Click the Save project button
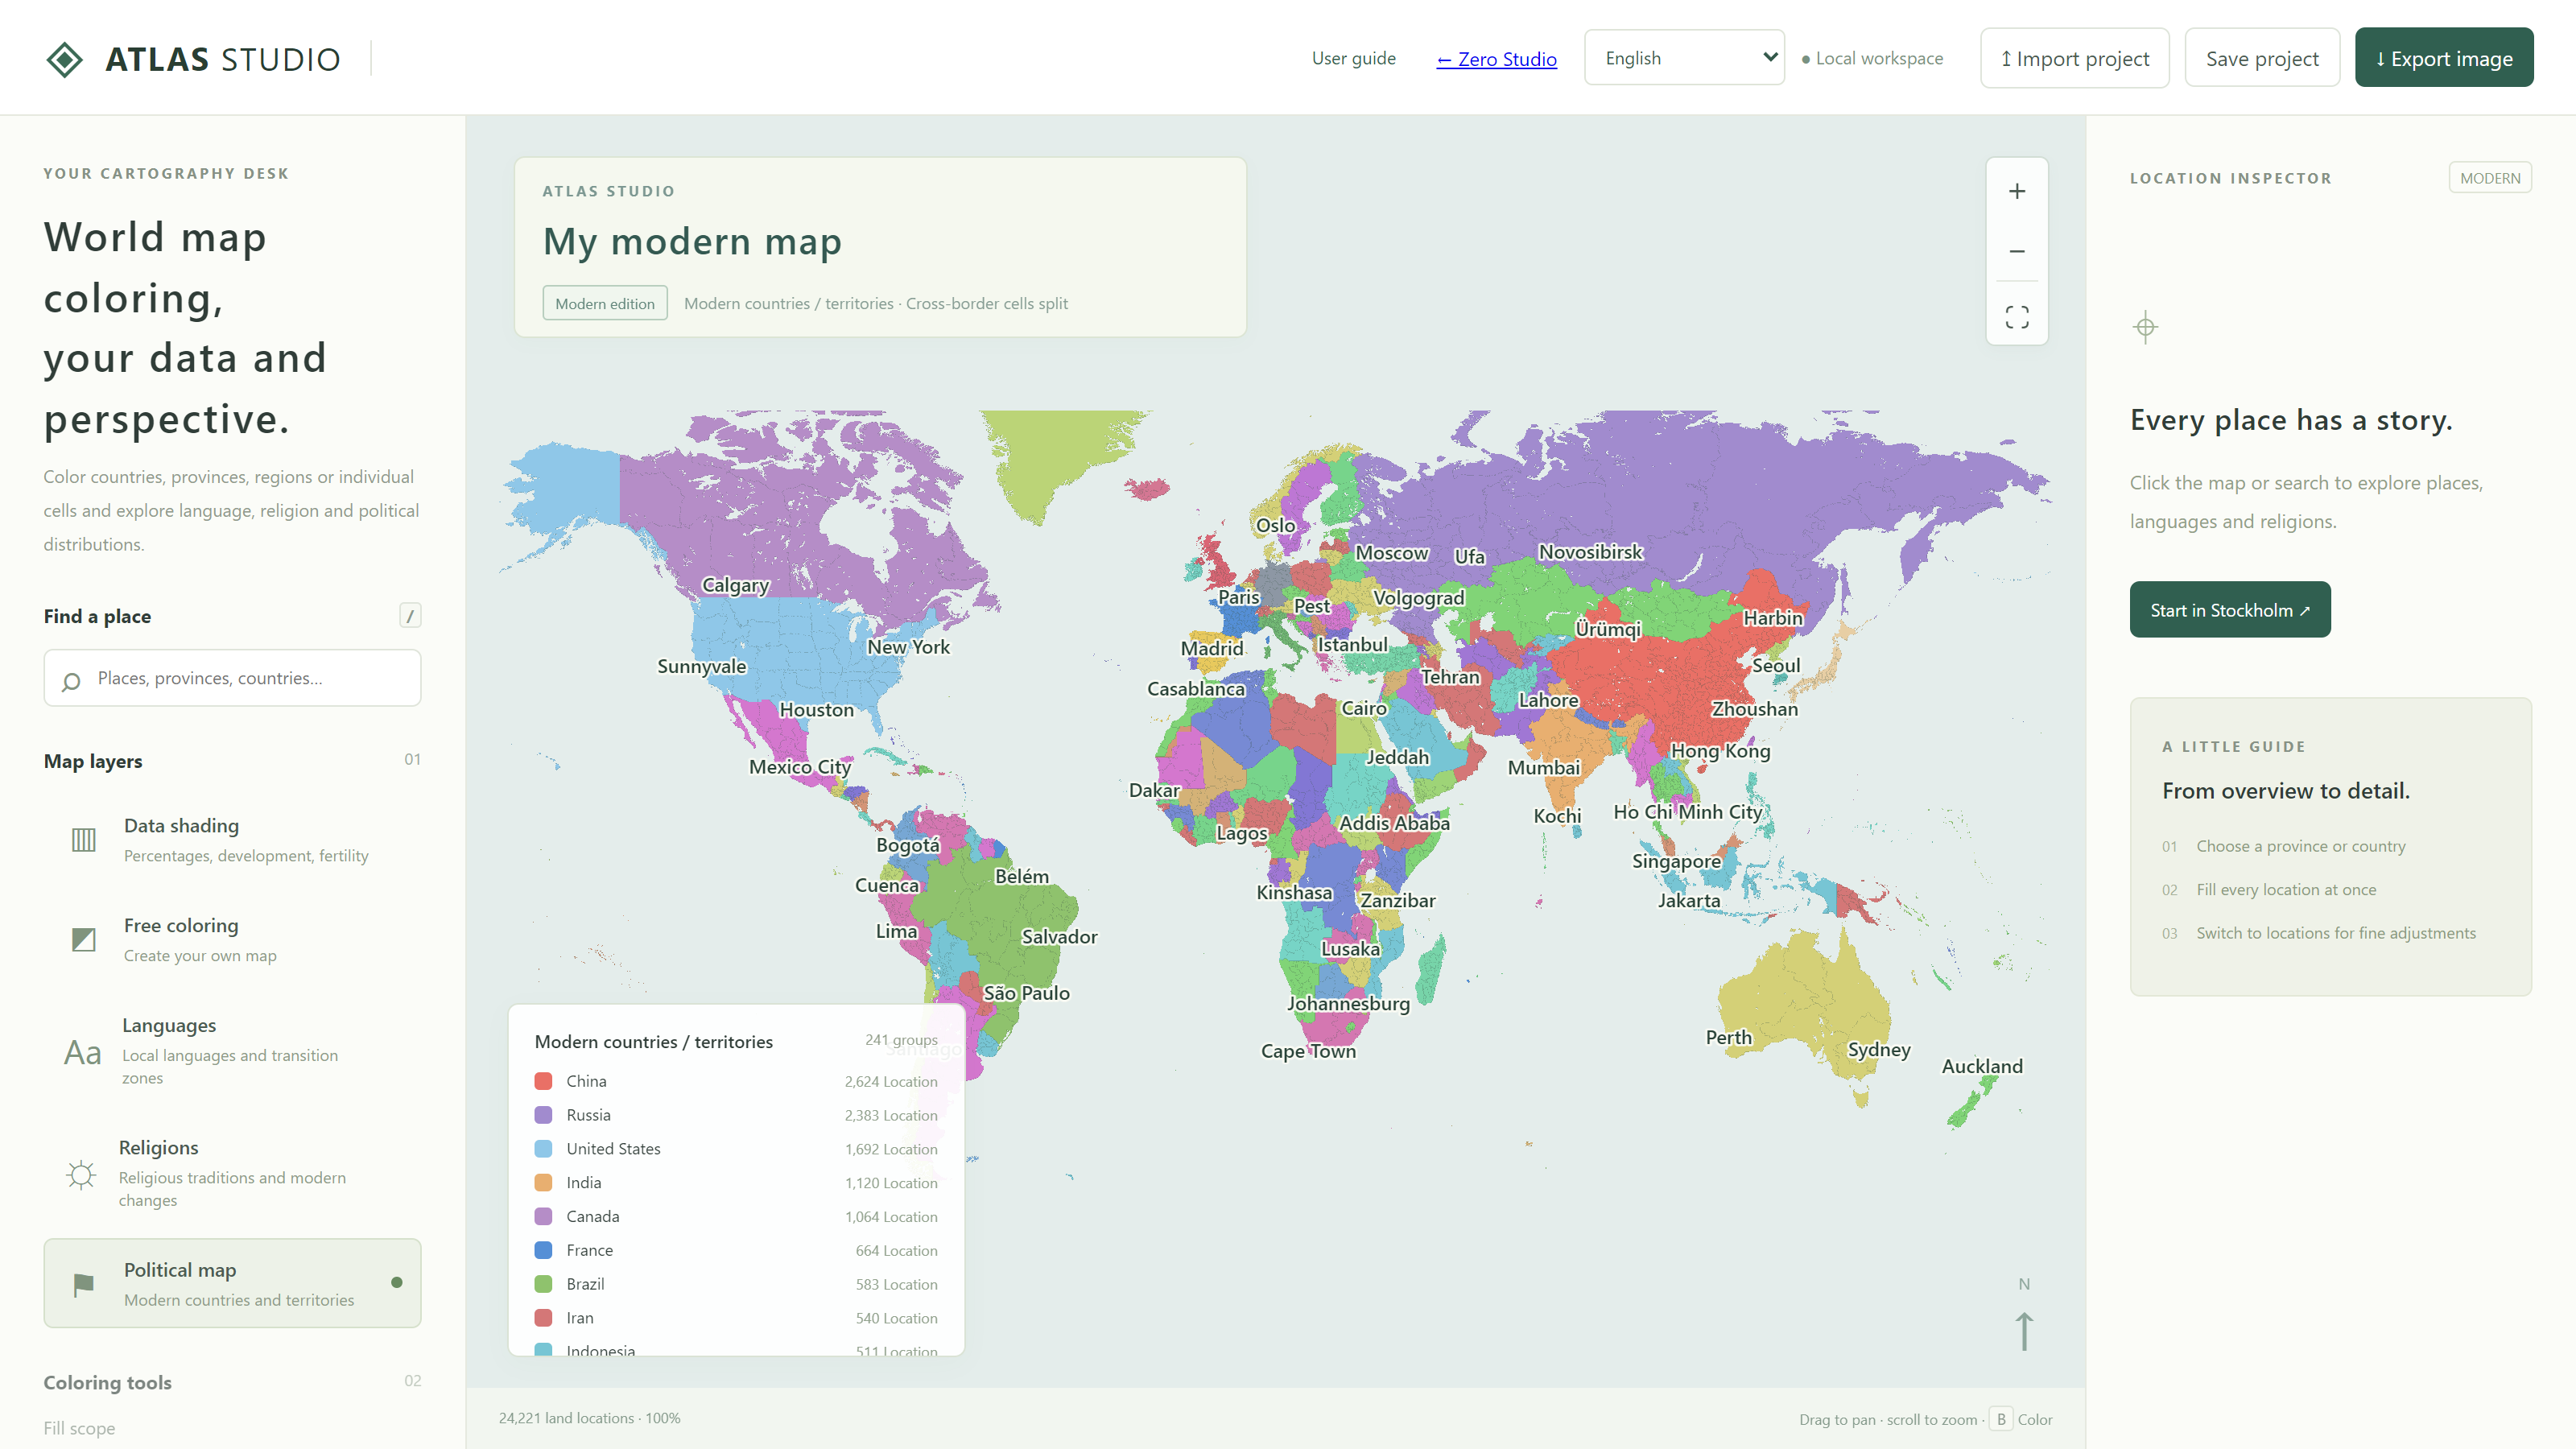Image resolution: width=2576 pixels, height=1449 pixels. pyautogui.click(x=2262, y=58)
